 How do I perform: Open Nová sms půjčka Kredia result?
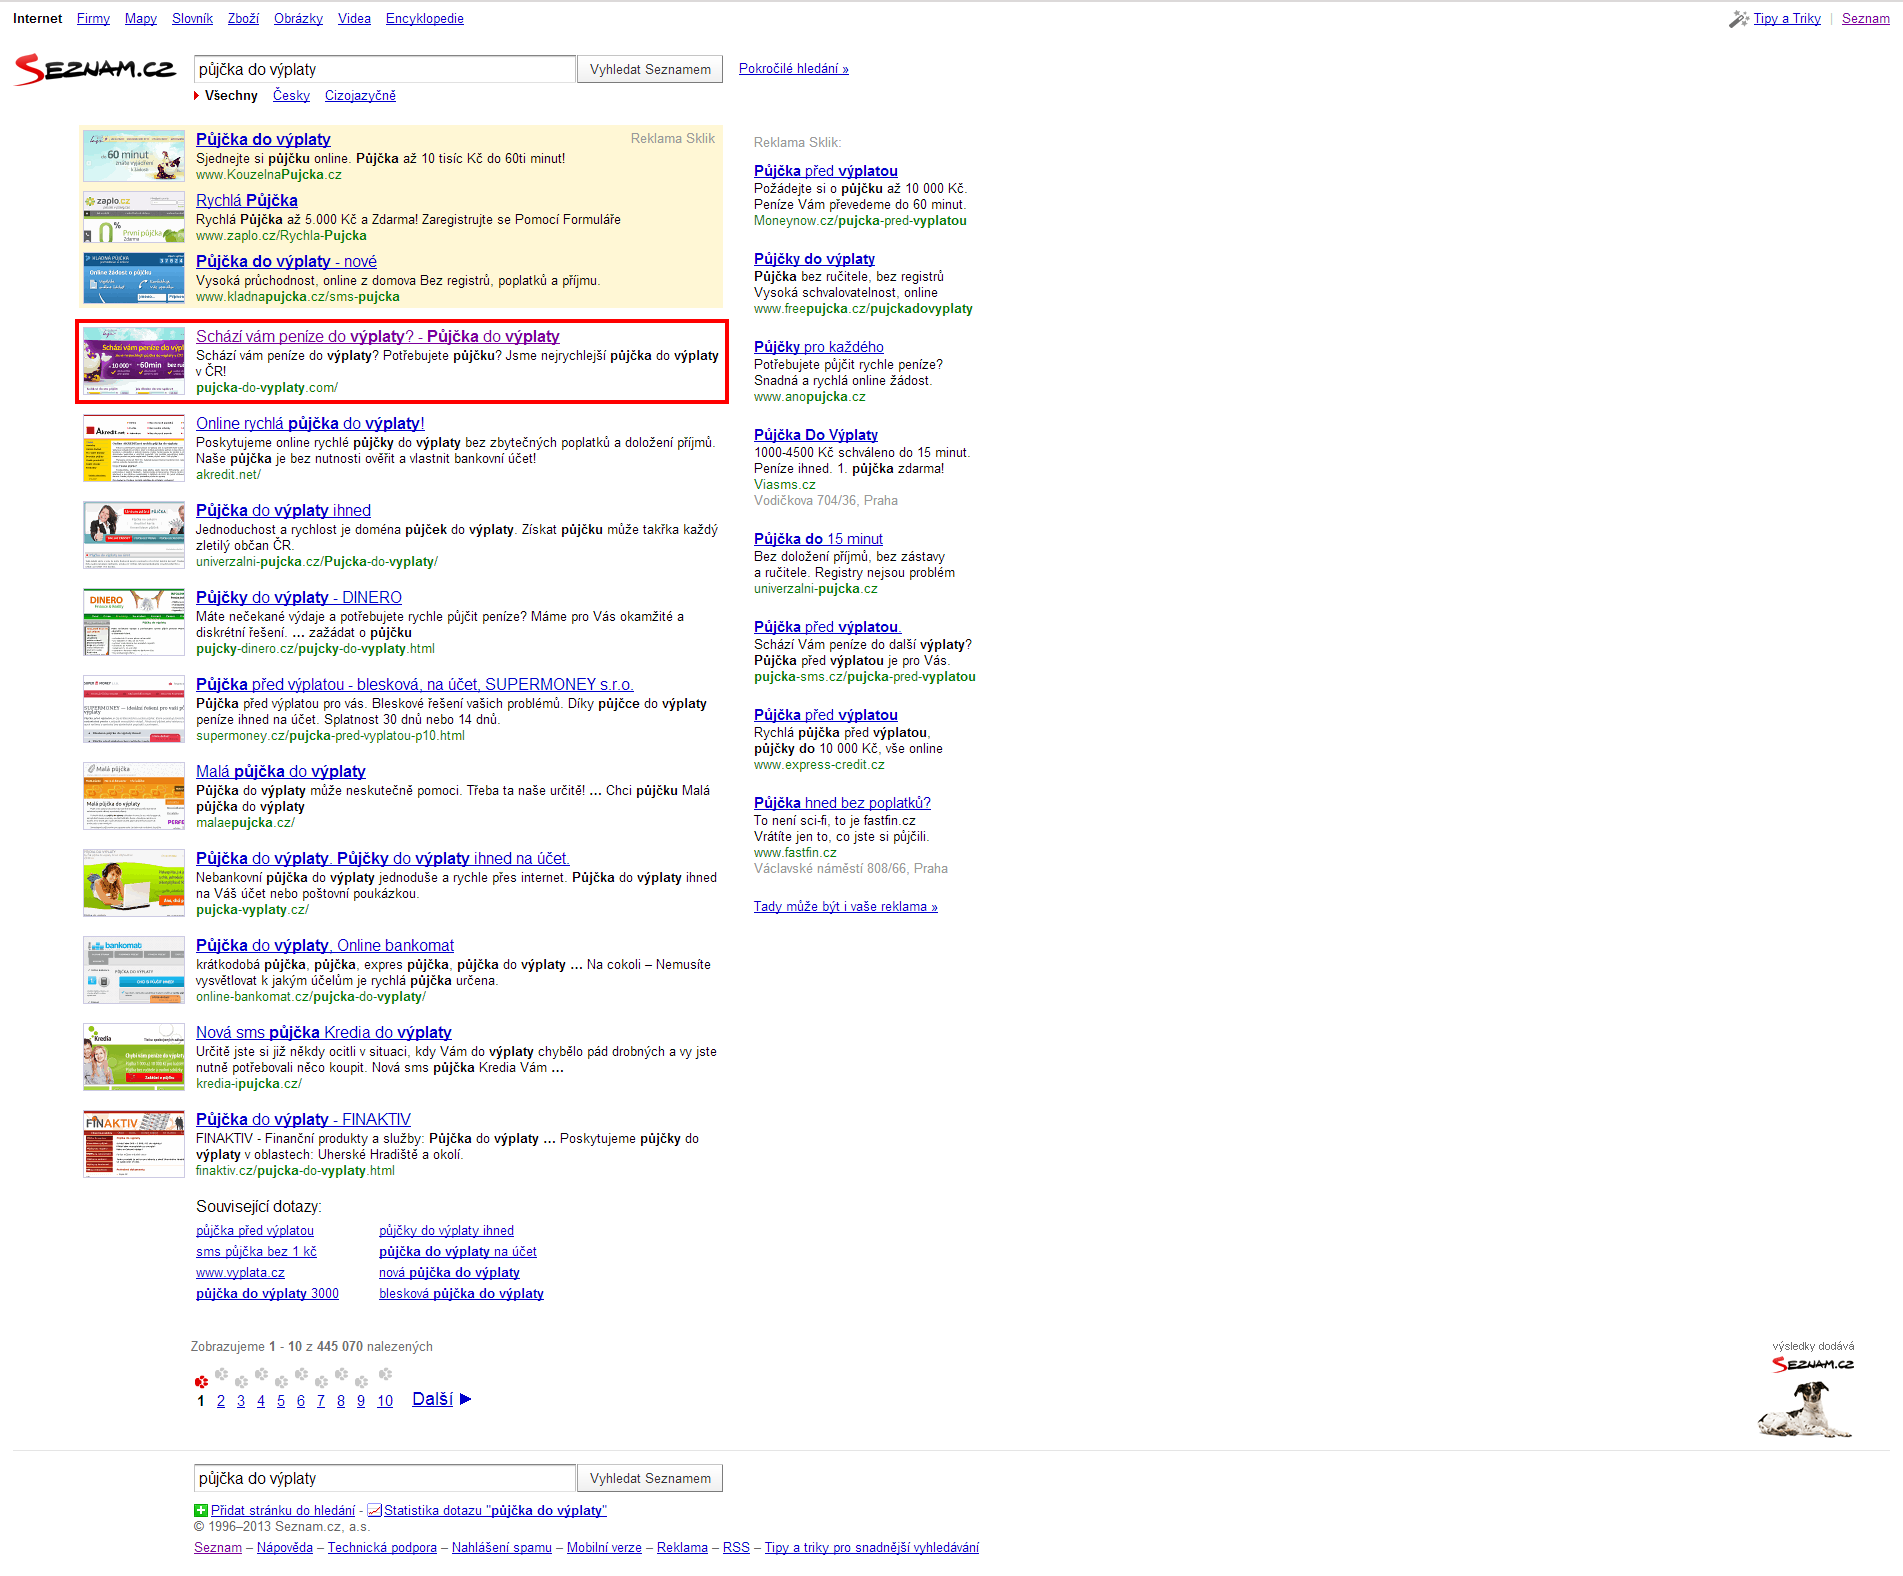tap(324, 1033)
